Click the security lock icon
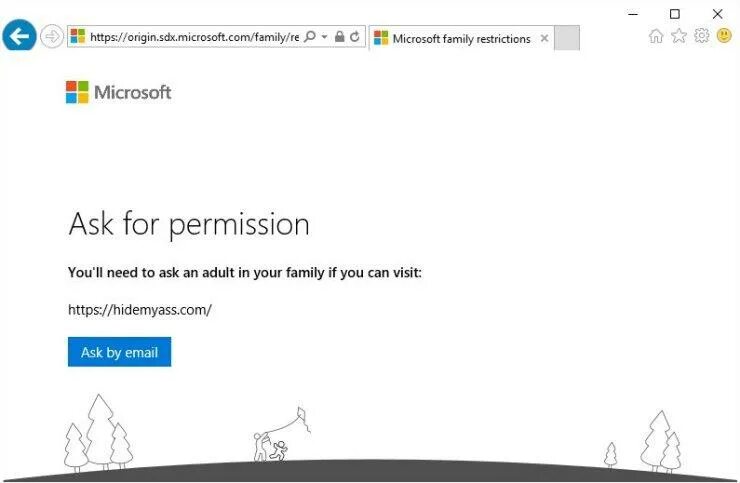Viewport: 740px width, 483px height. point(339,36)
